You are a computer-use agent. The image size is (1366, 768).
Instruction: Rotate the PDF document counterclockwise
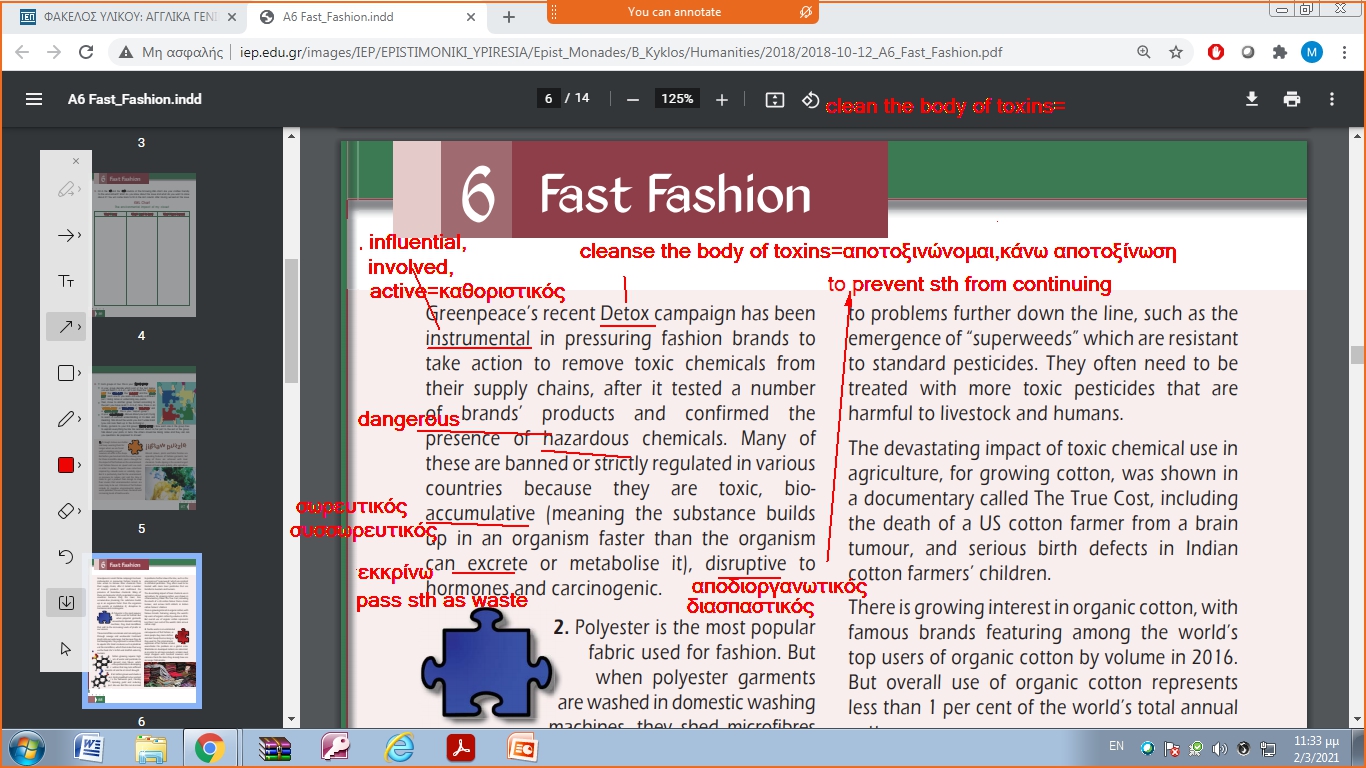[x=810, y=99]
